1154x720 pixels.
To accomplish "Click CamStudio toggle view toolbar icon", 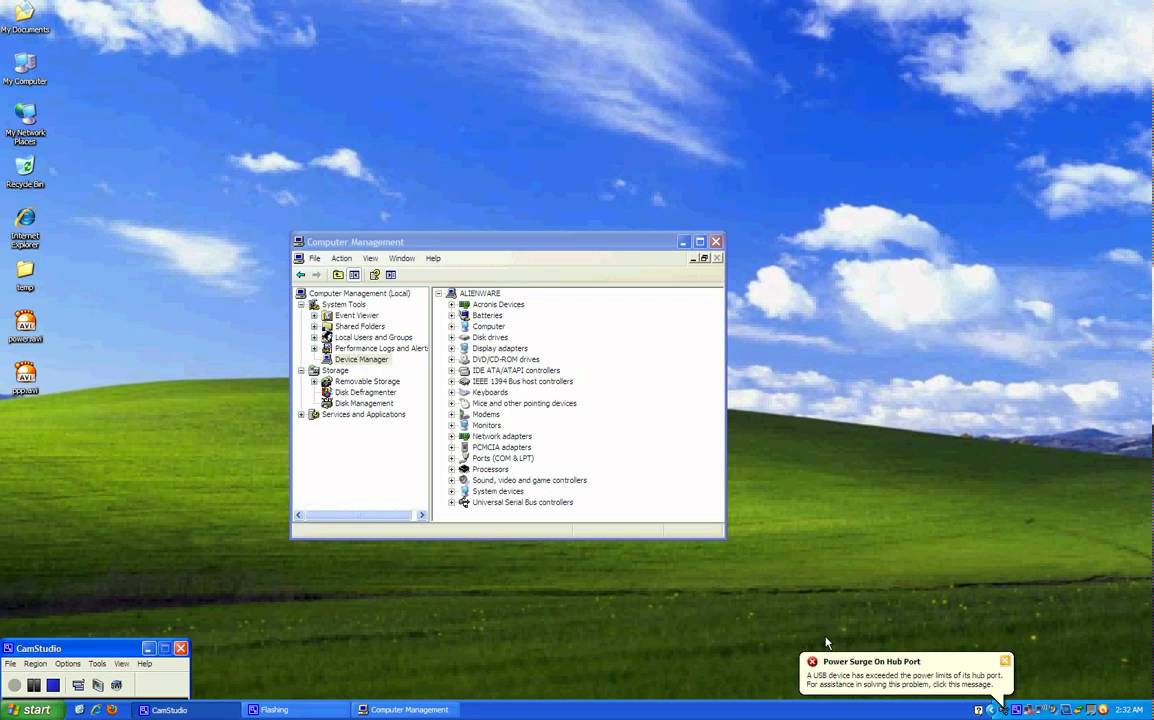I will (78, 685).
